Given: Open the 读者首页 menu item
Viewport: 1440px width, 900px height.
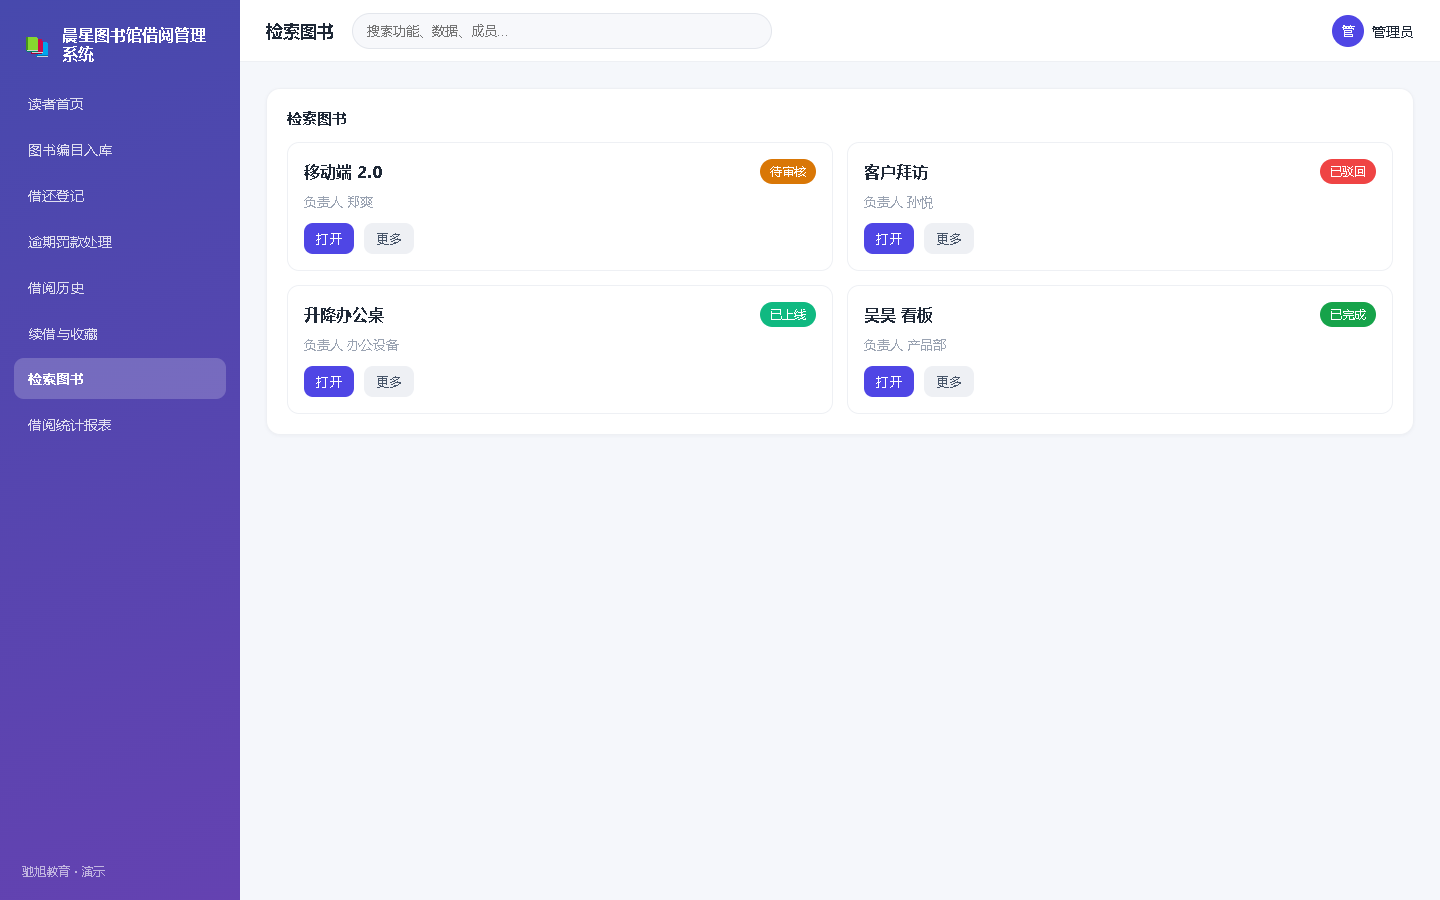Looking at the screenshot, I should click(x=120, y=104).
